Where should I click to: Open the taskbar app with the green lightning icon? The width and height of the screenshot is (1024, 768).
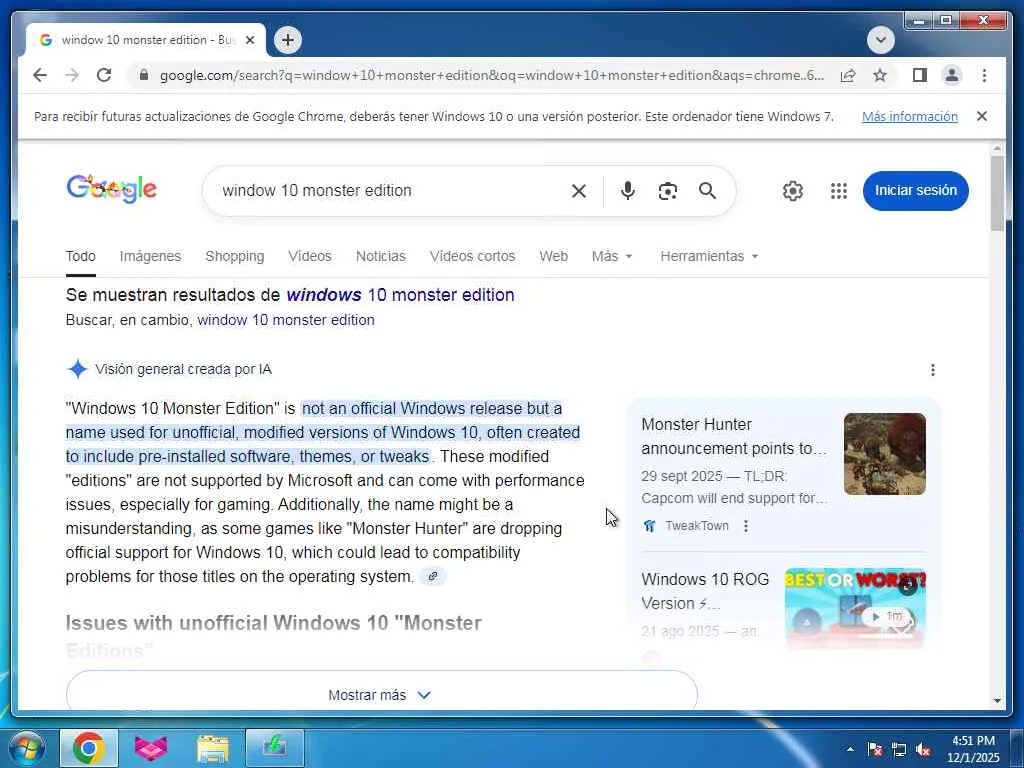click(x=275, y=748)
